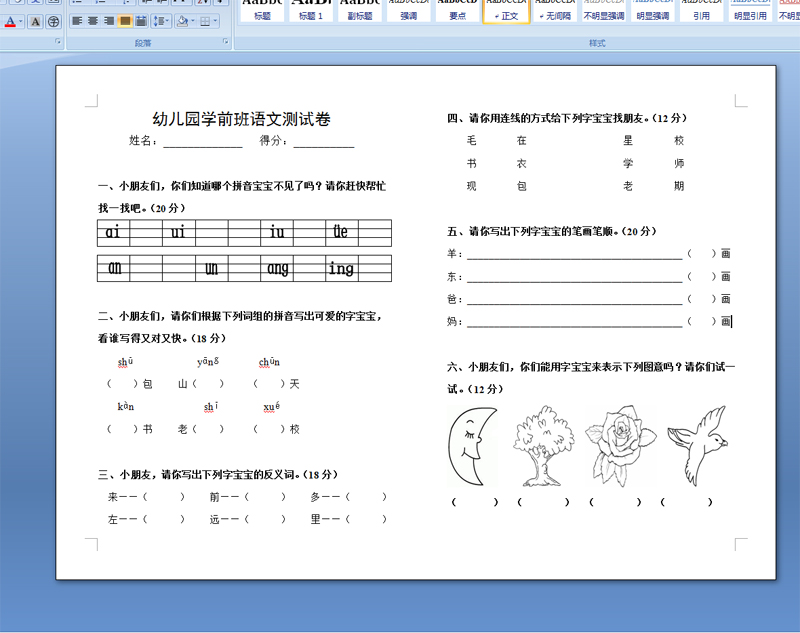Align text right
This screenshot has height=633, width=800.
pos(109,21)
